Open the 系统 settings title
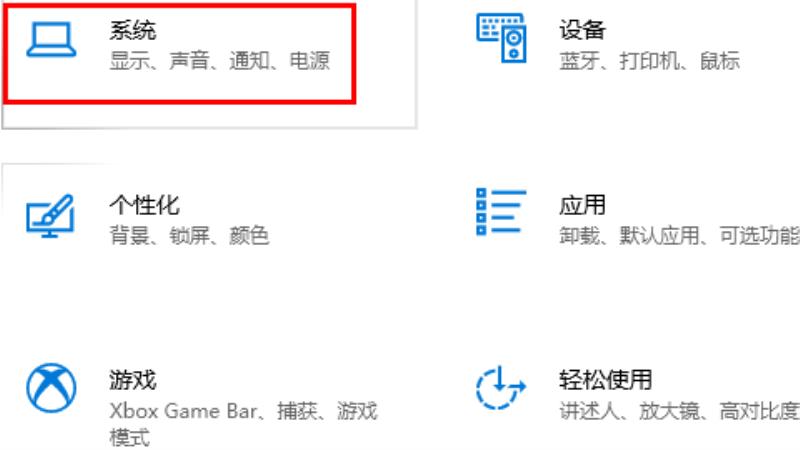The width and height of the screenshot is (800, 450). (x=133, y=30)
